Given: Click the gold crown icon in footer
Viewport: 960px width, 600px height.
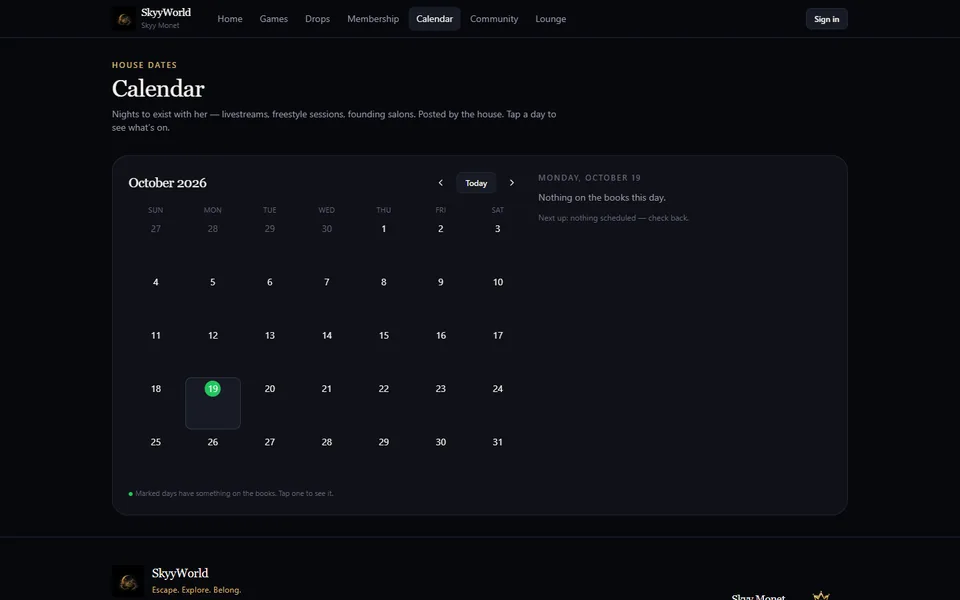Looking at the screenshot, I should (x=820, y=595).
